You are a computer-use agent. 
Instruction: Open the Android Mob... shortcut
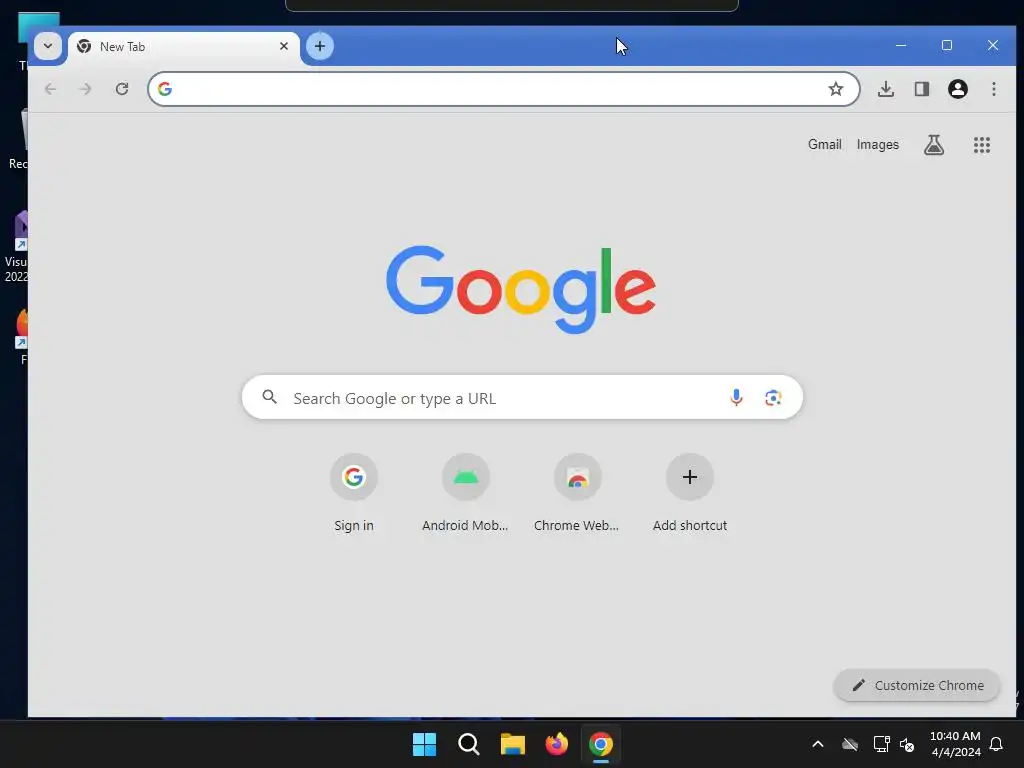coord(465,493)
